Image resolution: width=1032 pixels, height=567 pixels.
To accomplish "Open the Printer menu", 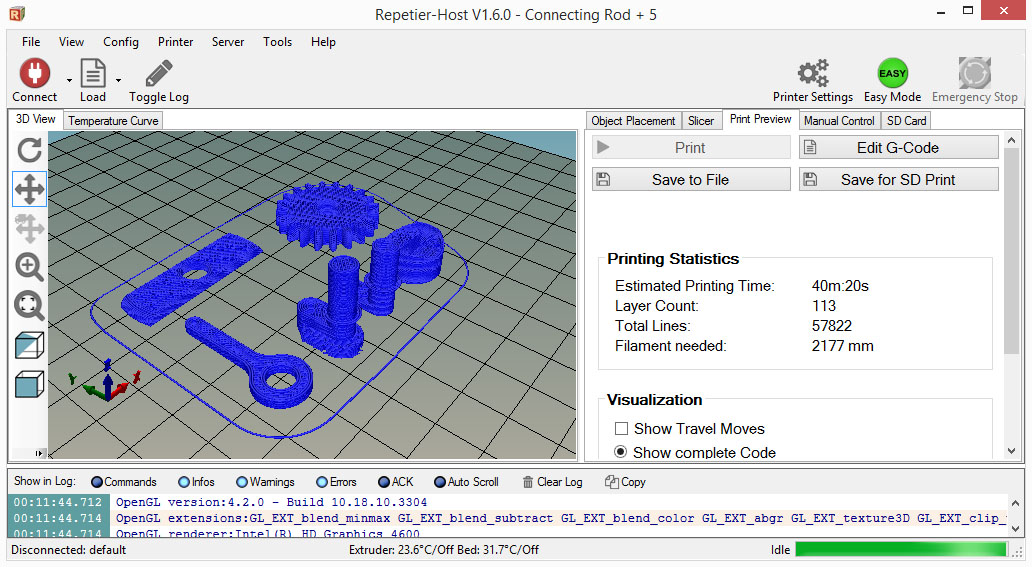I will click(x=175, y=41).
